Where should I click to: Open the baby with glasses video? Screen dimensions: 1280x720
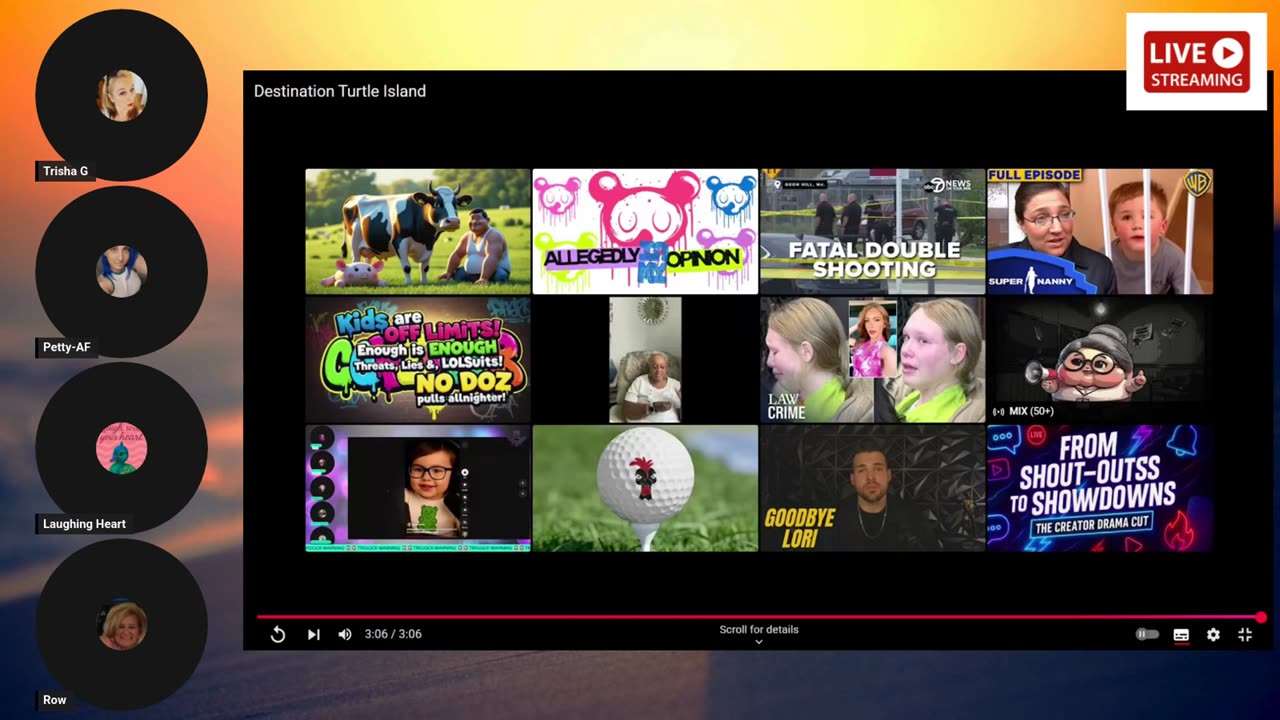click(x=418, y=488)
